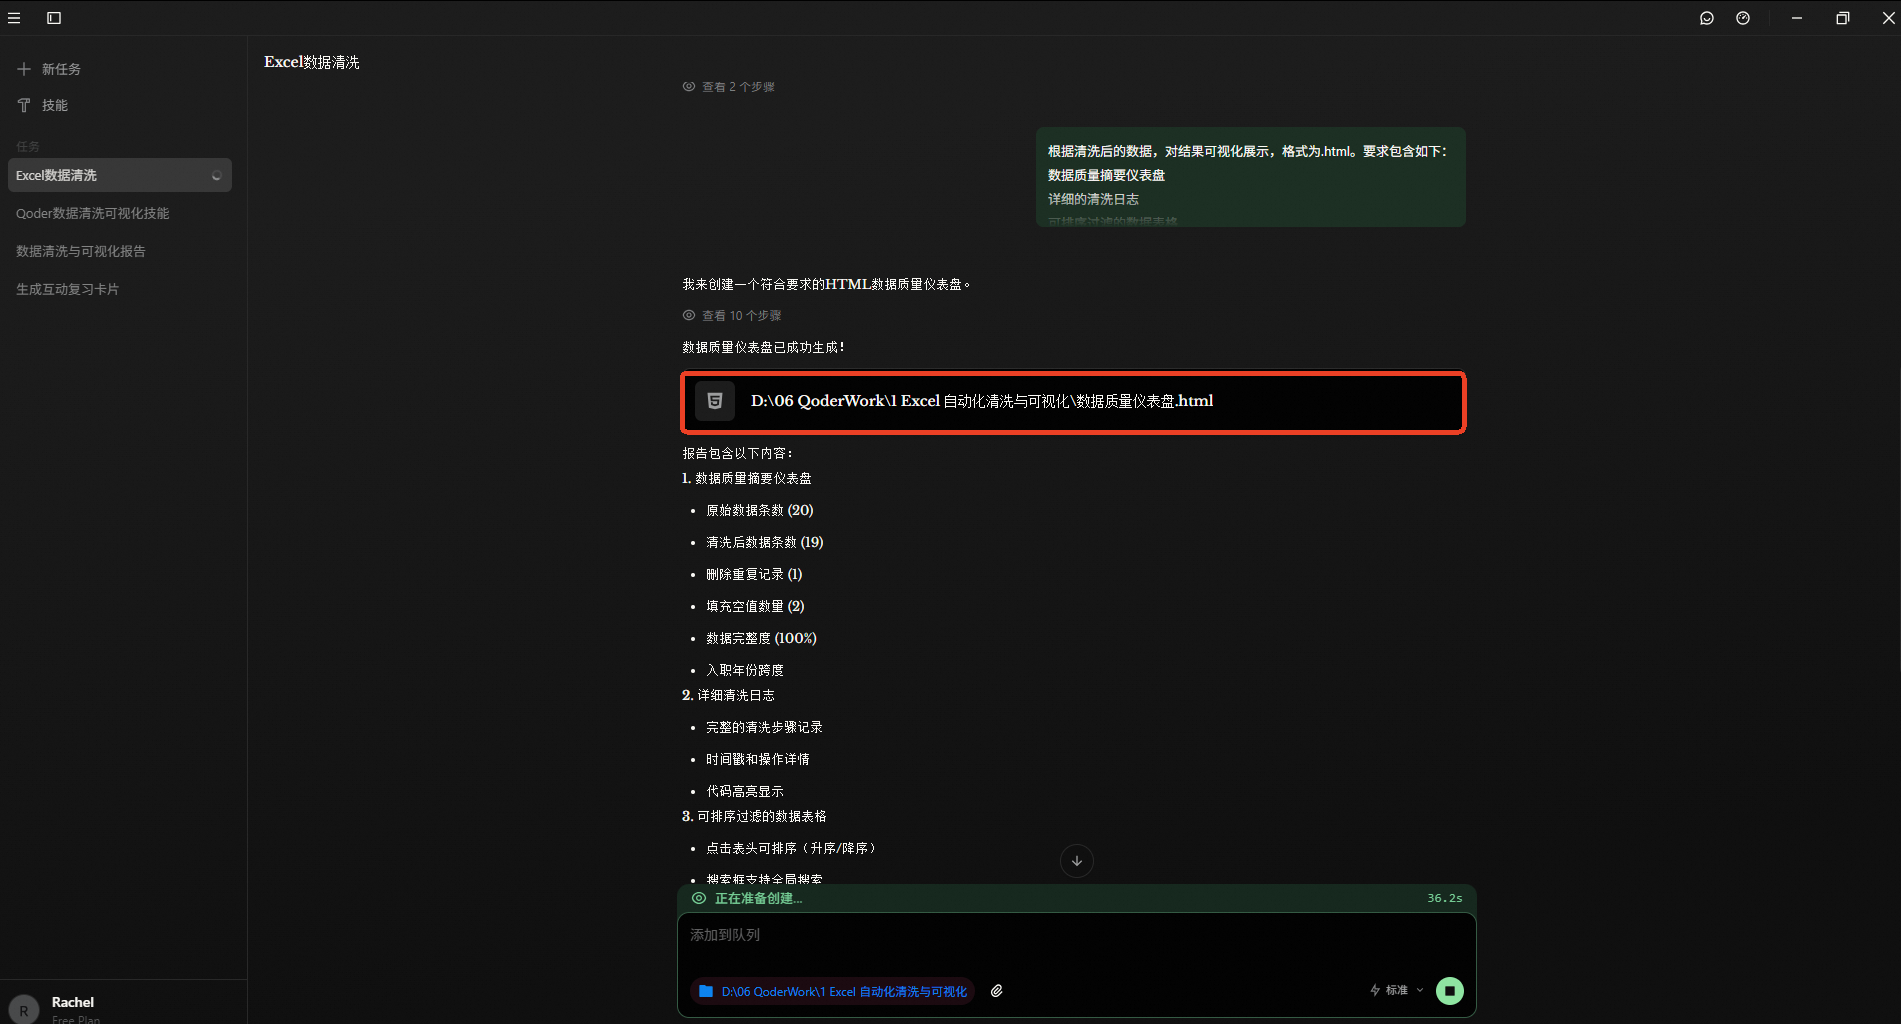Screen dimensions: 1901x1024
Task: Click the bullet 原始数据条数 (20)
Action: click(760, 510)
